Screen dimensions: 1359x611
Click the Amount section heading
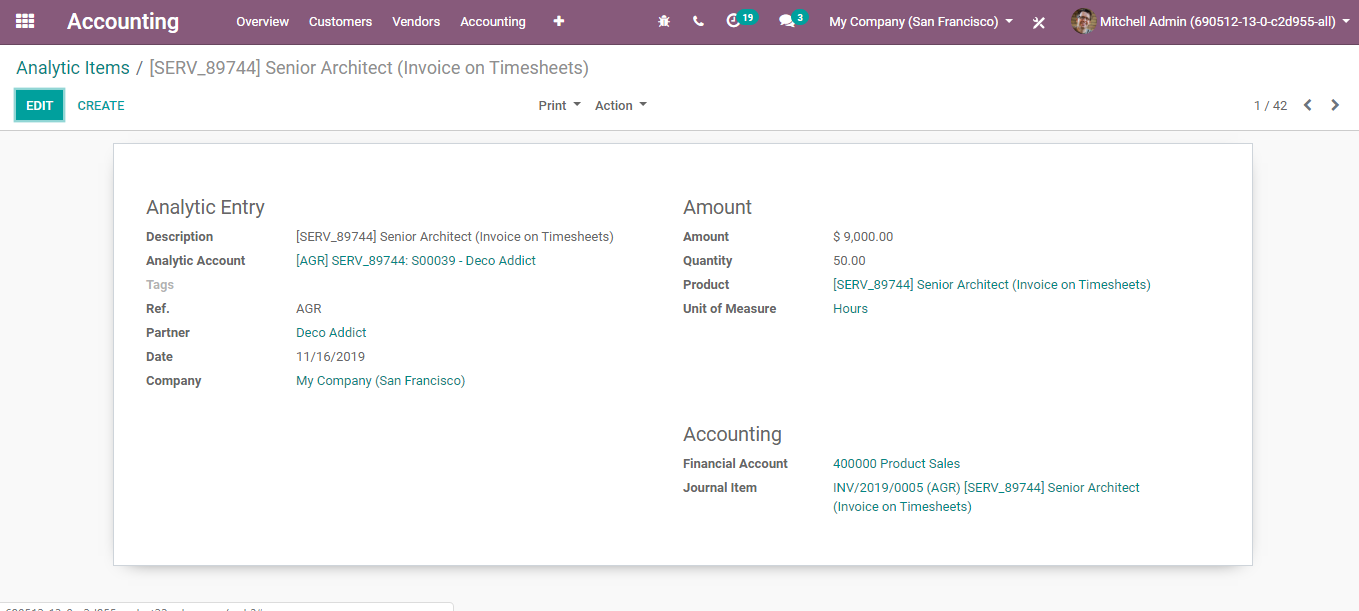pyautogui.click(x=717, y=208)
